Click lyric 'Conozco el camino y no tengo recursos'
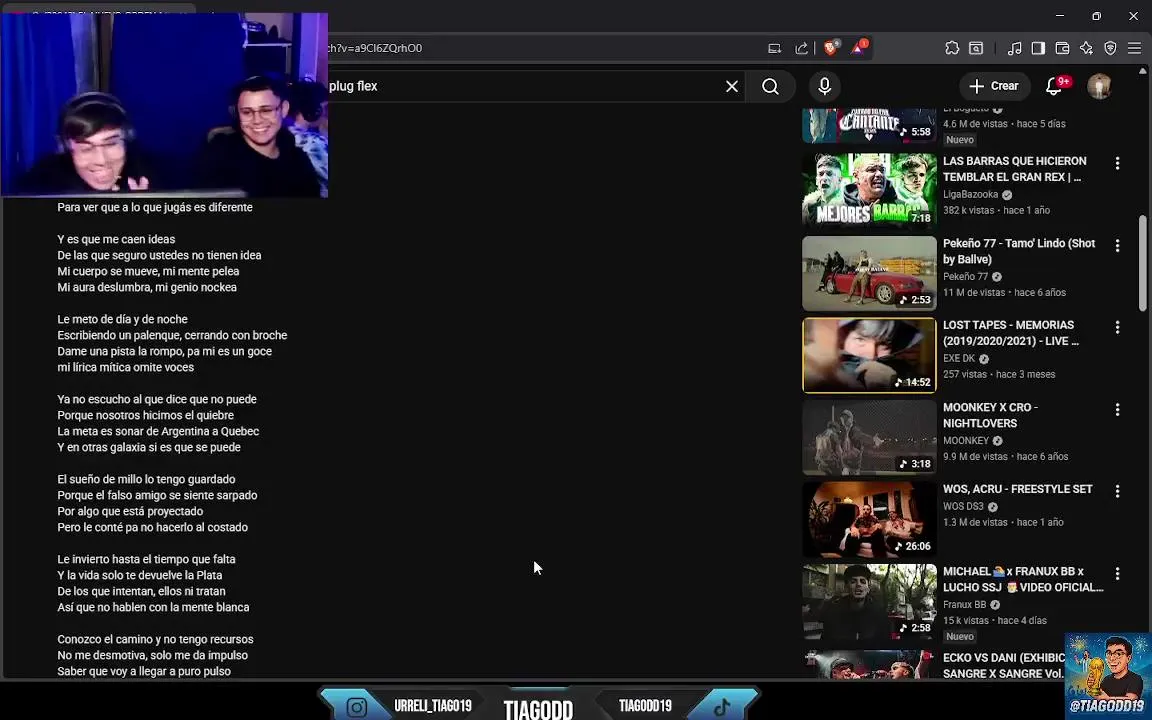The image size is (1152, 720). [155, 639]
